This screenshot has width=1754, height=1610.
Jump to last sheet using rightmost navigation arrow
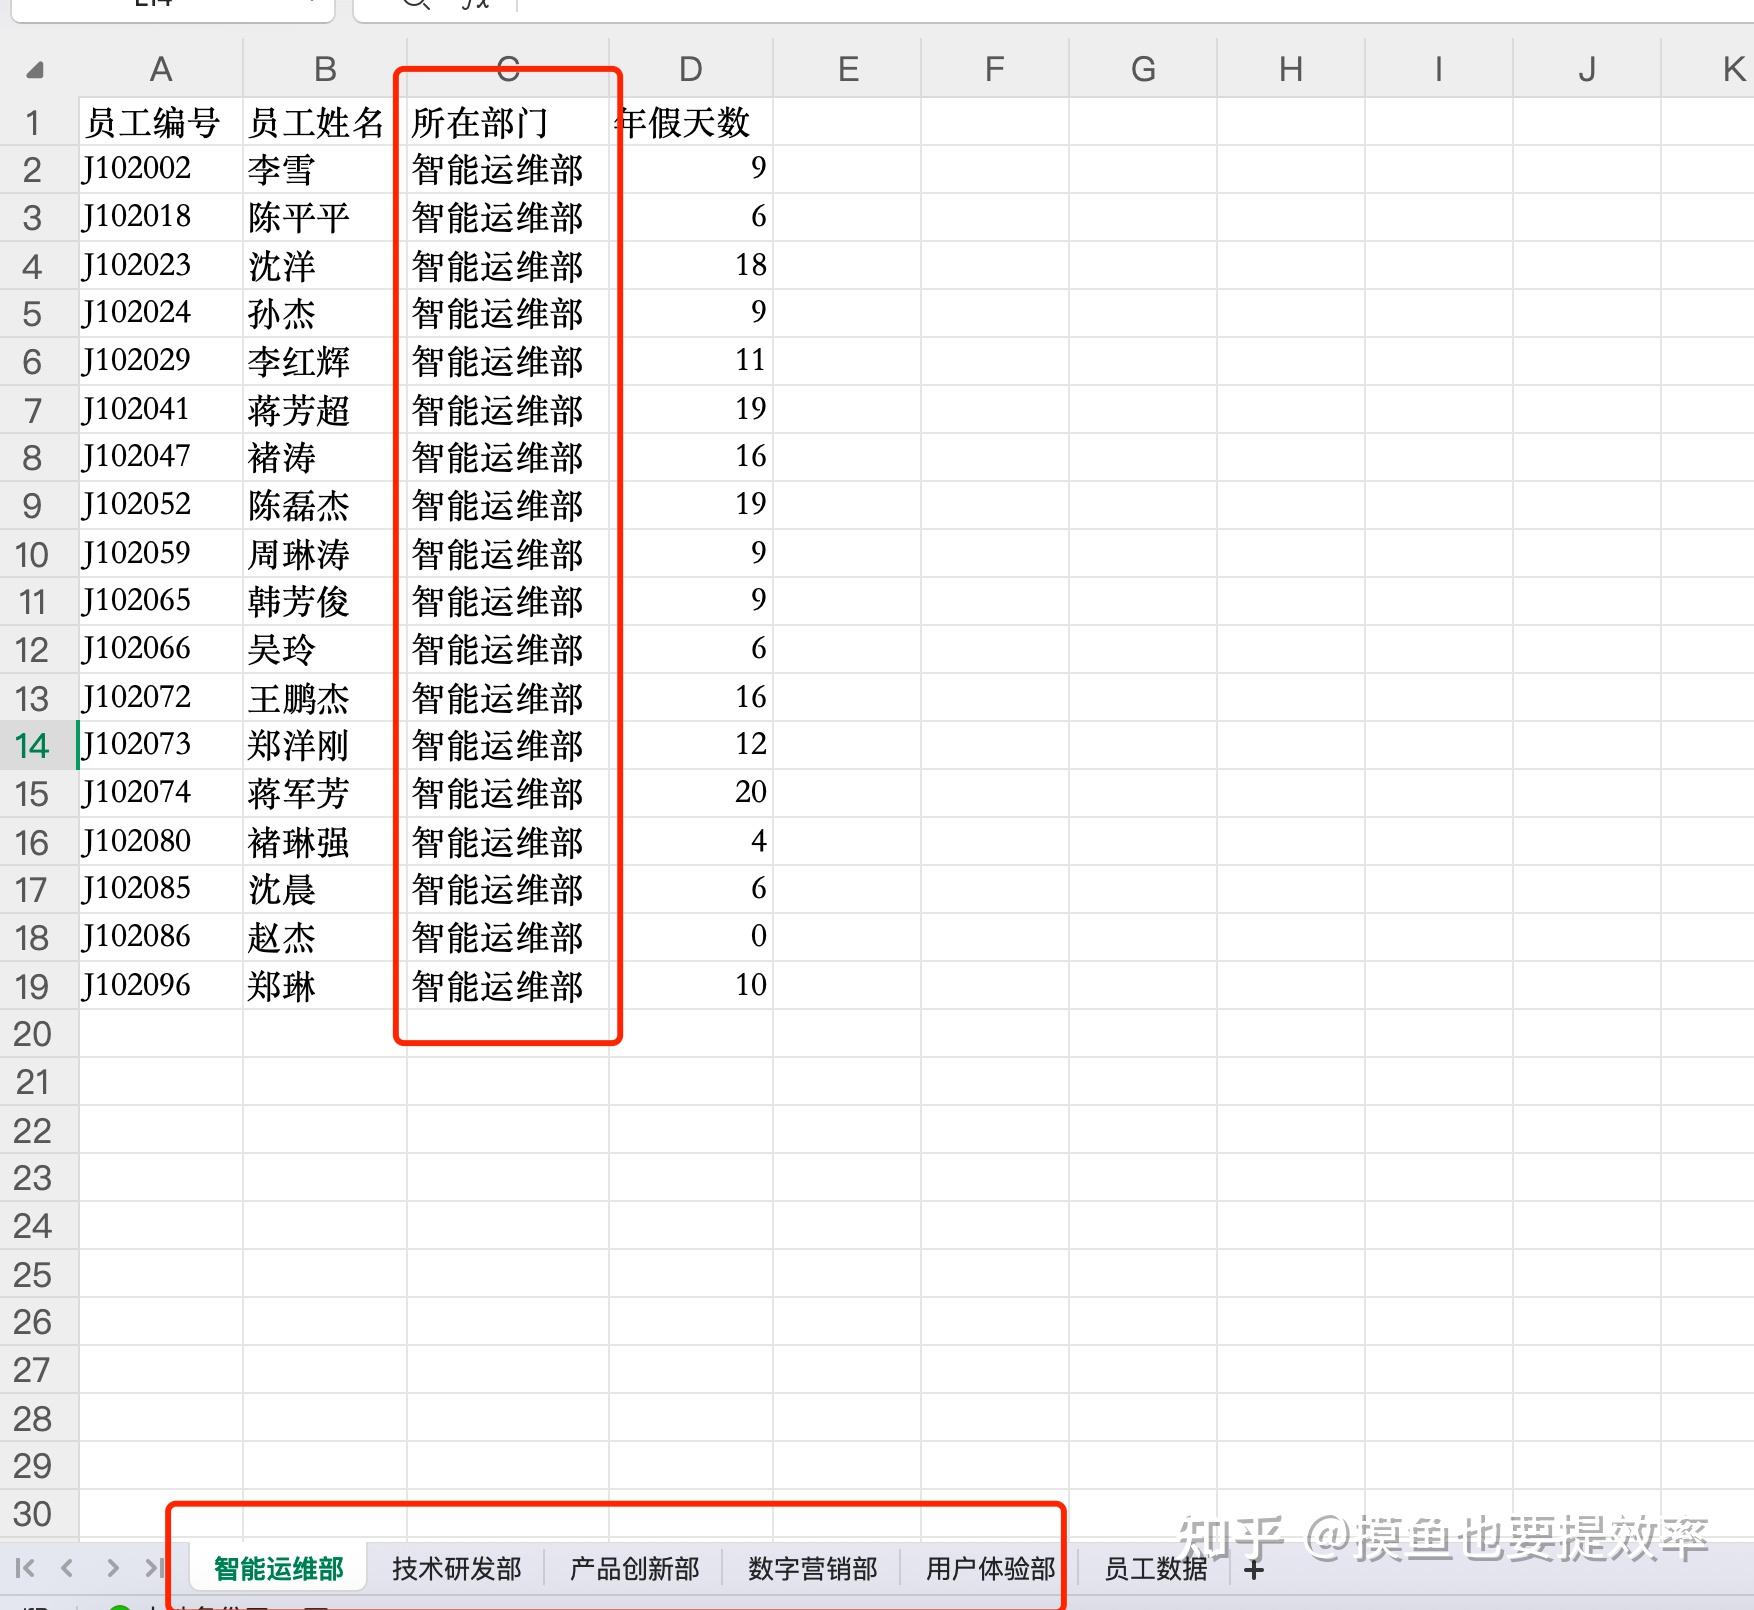click(155, 1568)
